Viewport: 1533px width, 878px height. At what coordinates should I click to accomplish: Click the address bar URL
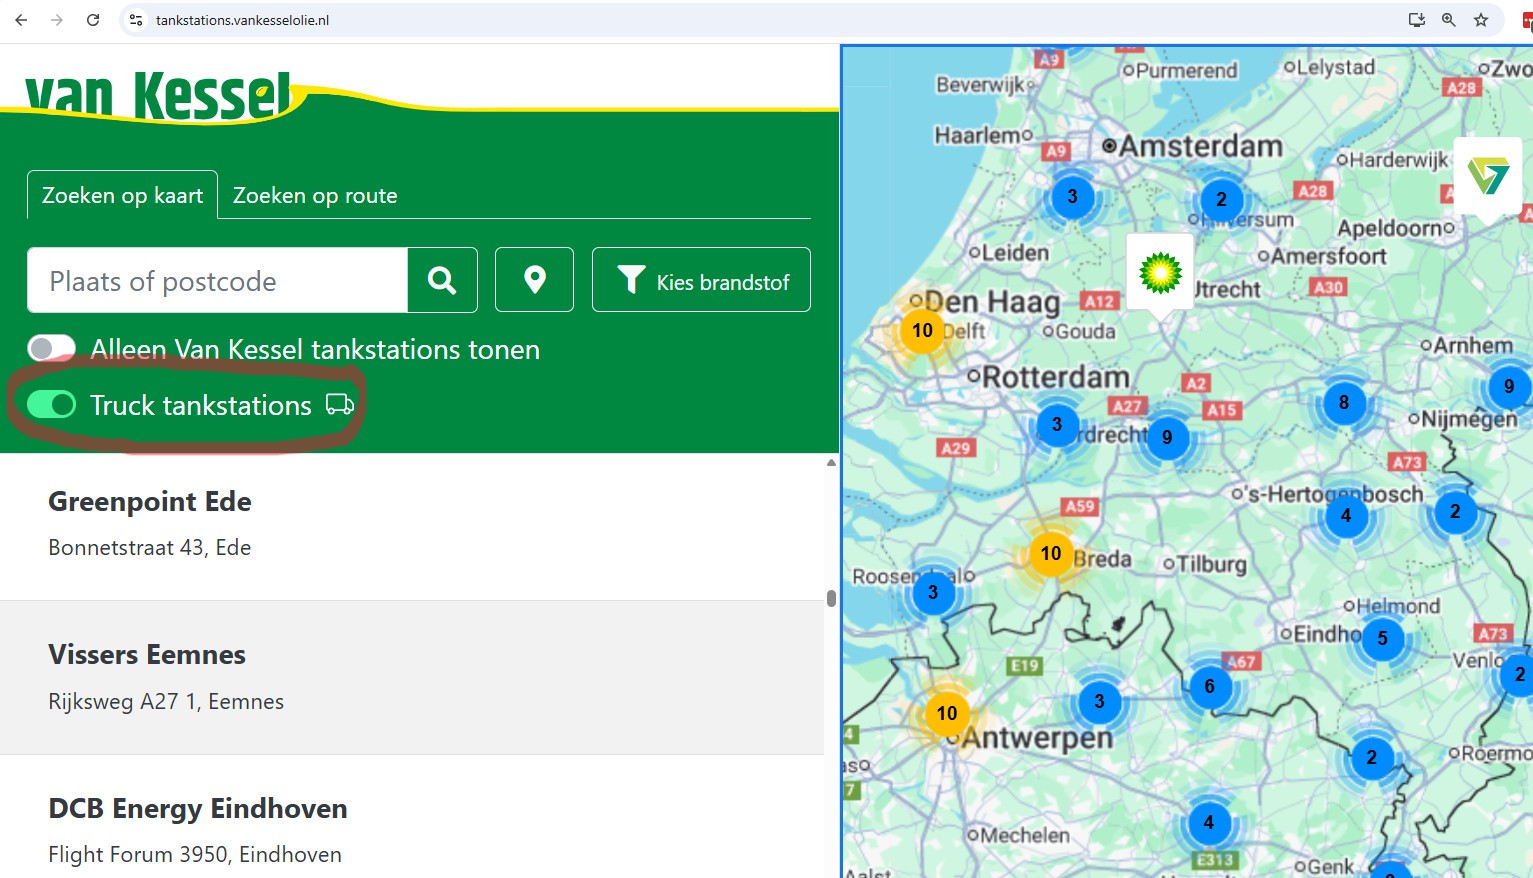[x=243, y=20]
